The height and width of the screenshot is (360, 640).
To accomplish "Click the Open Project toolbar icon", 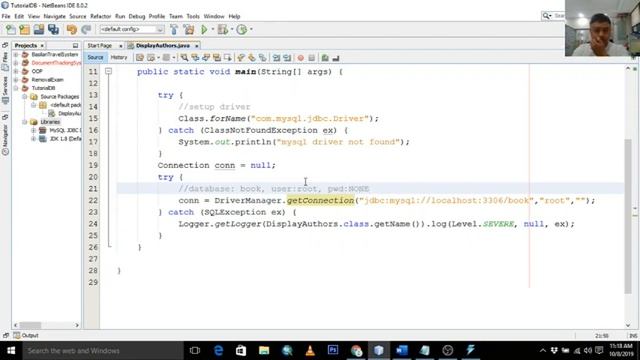I will point(39,29).
